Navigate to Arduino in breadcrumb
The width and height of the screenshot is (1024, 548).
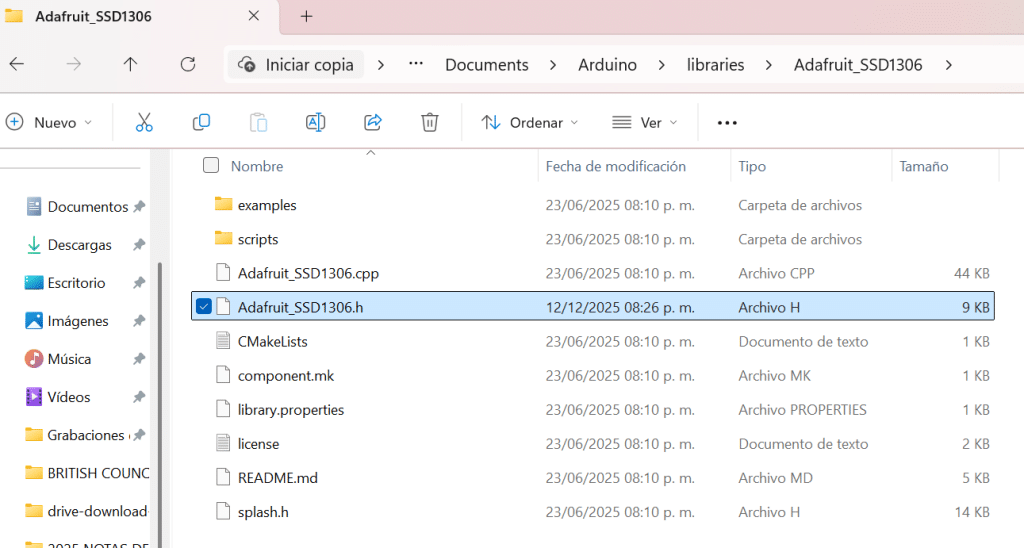tap(607, 65)
